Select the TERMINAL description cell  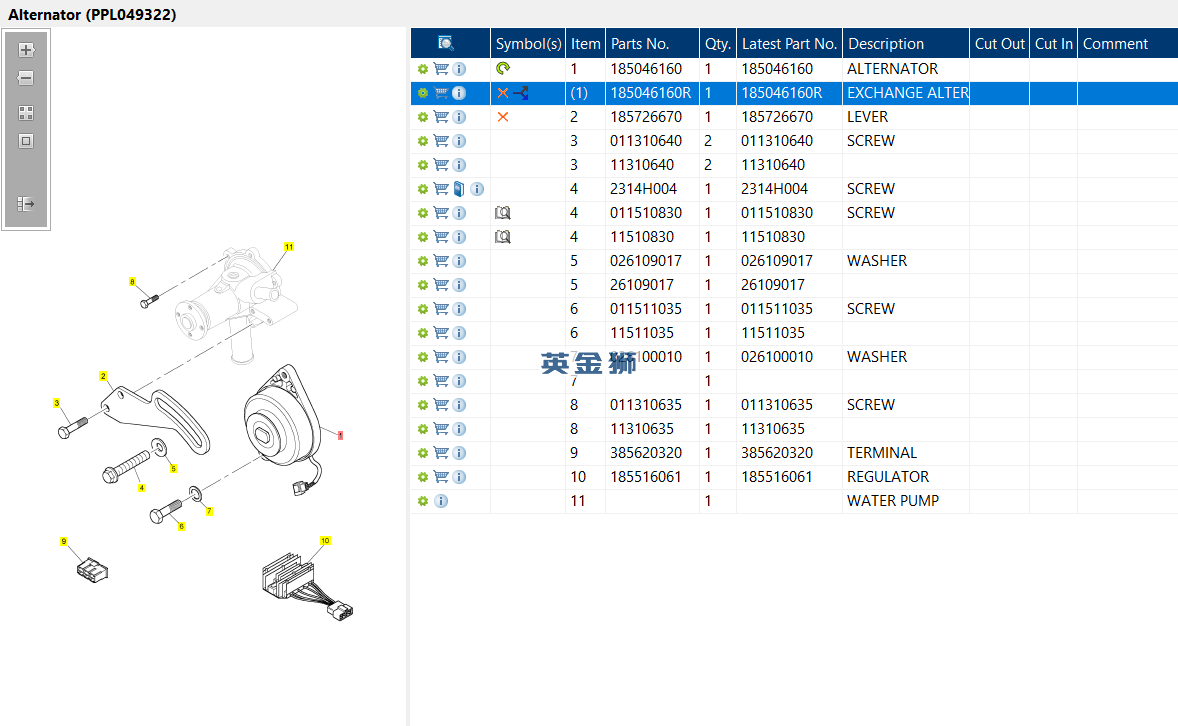pos(906,452)
